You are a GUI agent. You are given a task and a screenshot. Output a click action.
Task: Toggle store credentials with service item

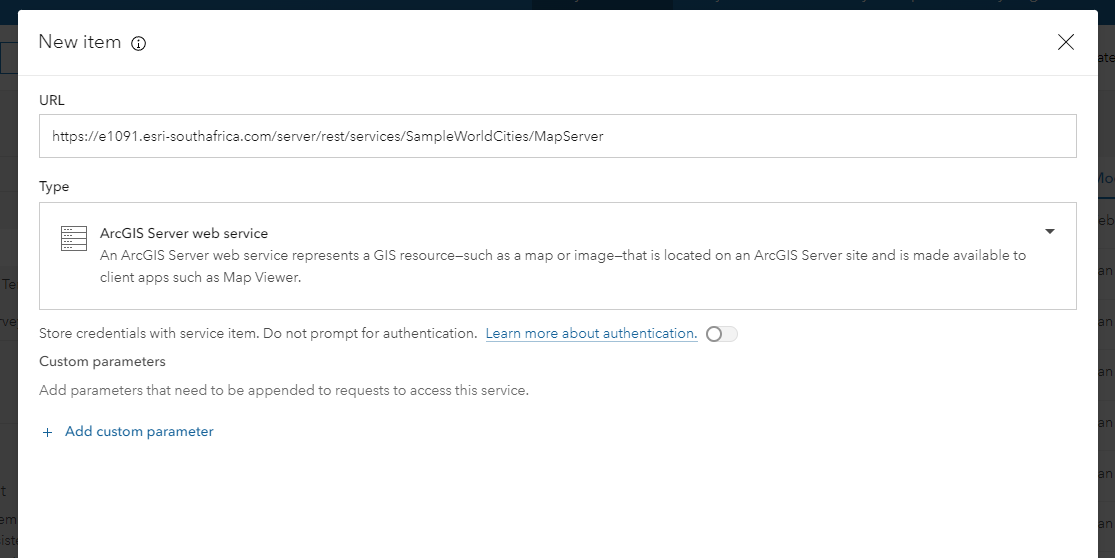[x=721, y=334]
